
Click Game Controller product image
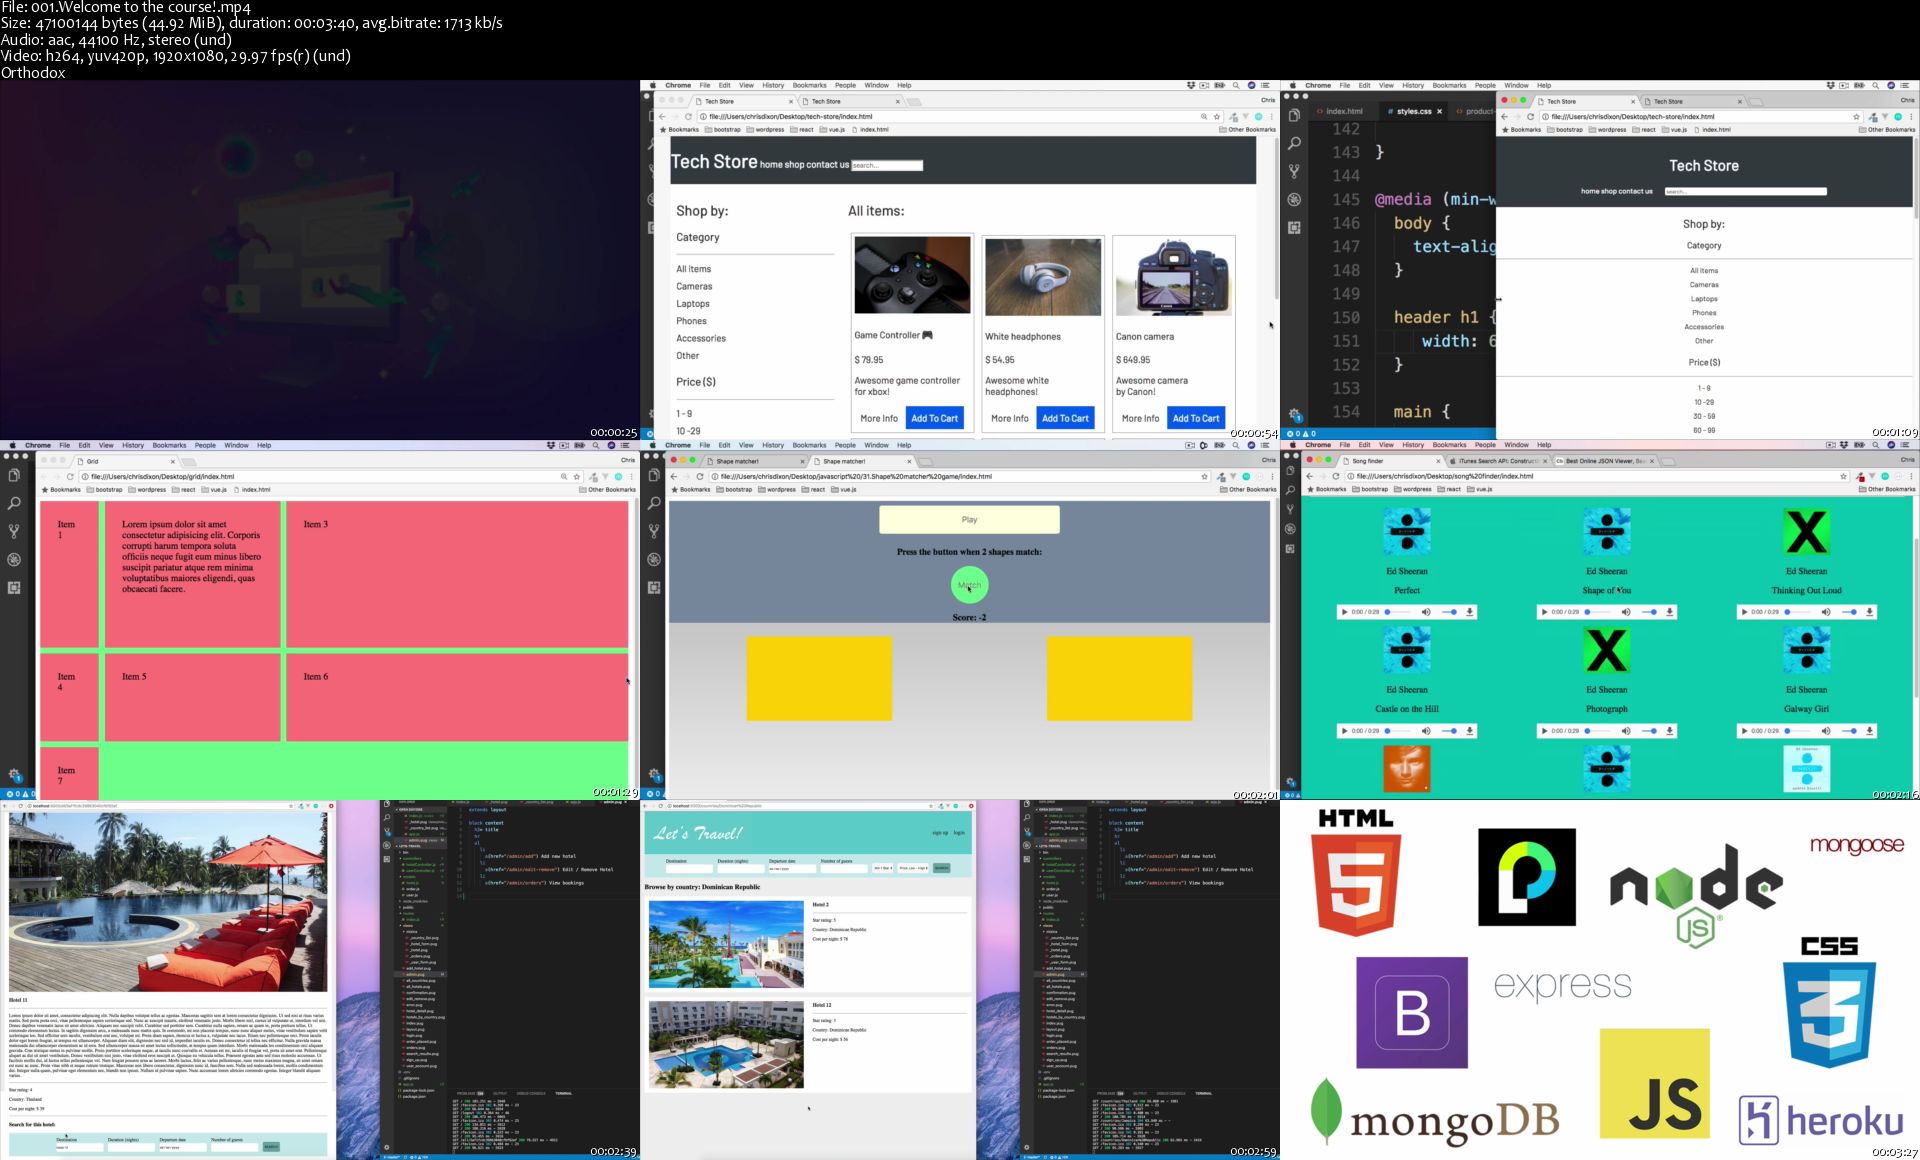click(912, 275)
